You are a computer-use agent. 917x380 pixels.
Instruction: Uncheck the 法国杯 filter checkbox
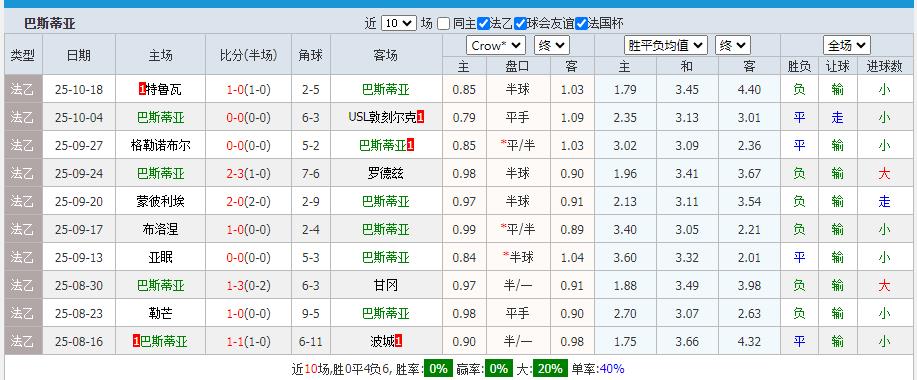(x=581, y=24)
